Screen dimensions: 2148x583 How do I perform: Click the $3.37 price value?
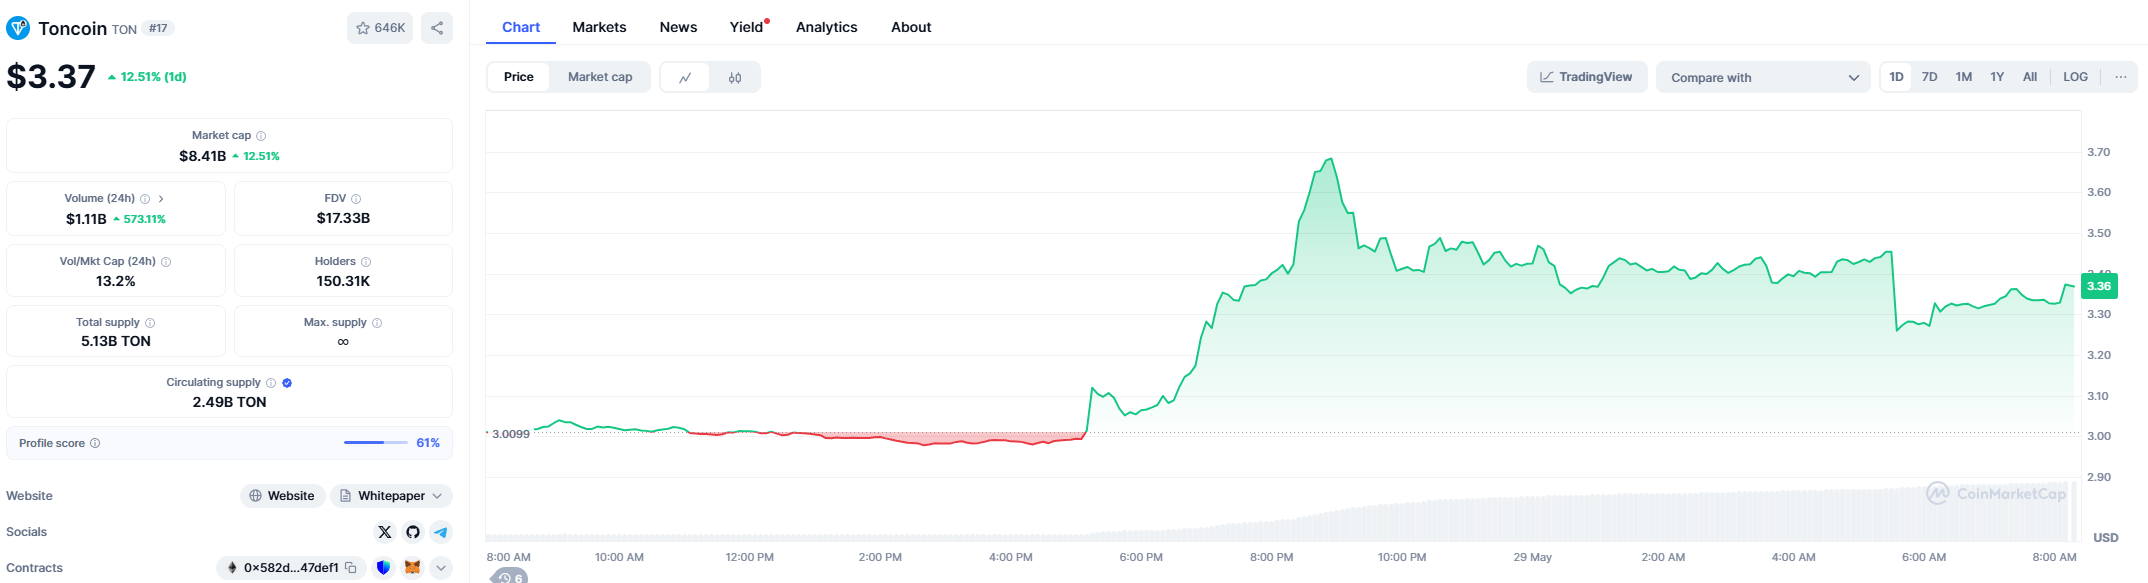[x=51, y=76]
